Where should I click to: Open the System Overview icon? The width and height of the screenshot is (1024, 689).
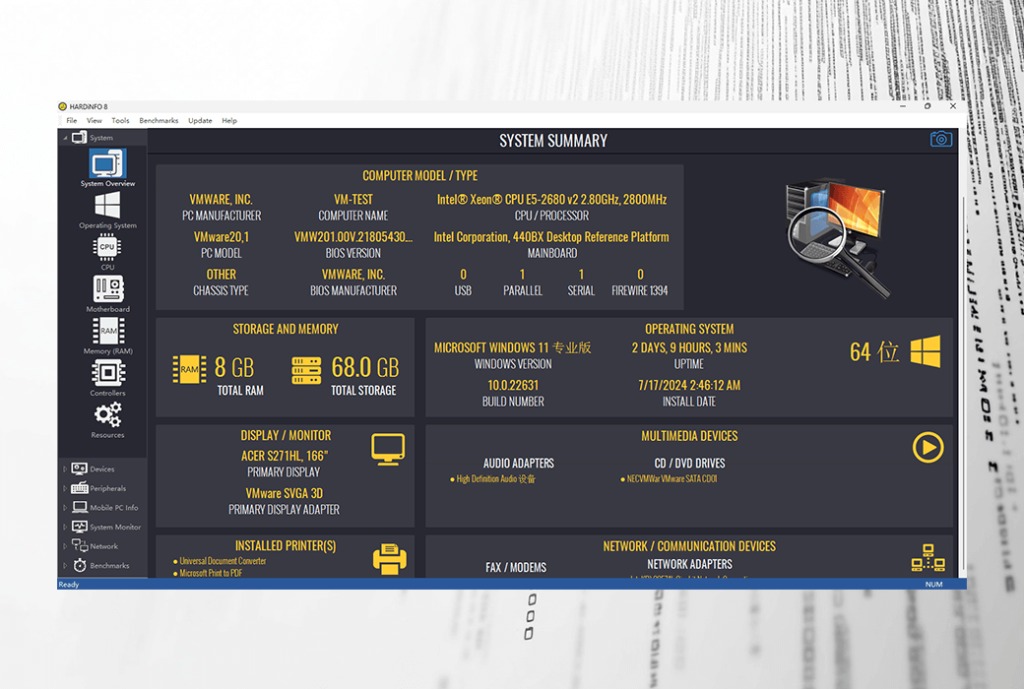coord(107,164)
